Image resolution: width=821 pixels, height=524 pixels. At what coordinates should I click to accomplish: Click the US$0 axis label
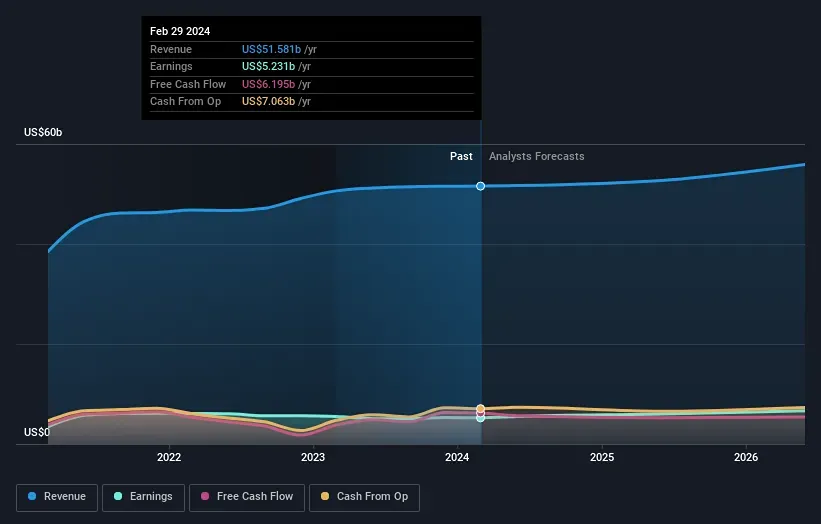click(x=37, y=432)
